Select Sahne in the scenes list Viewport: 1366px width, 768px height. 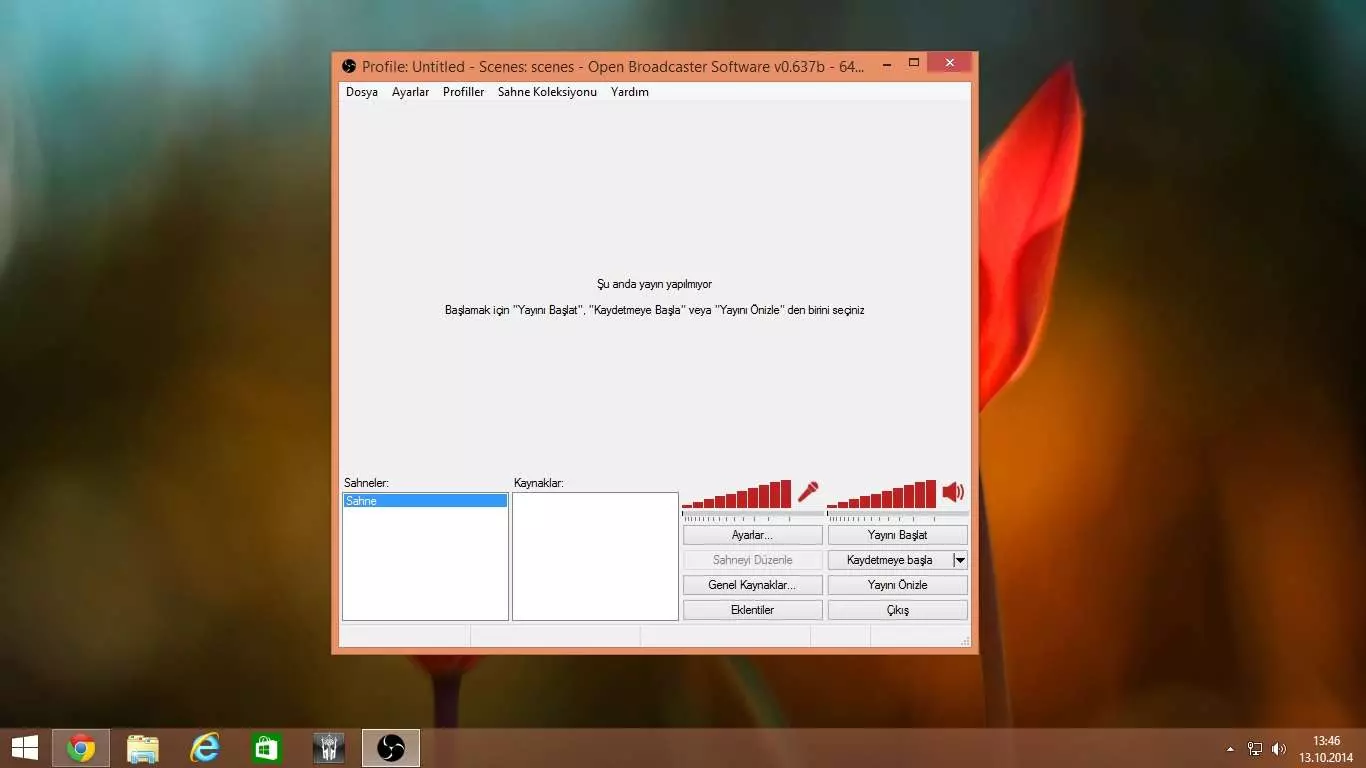[425, 501]
